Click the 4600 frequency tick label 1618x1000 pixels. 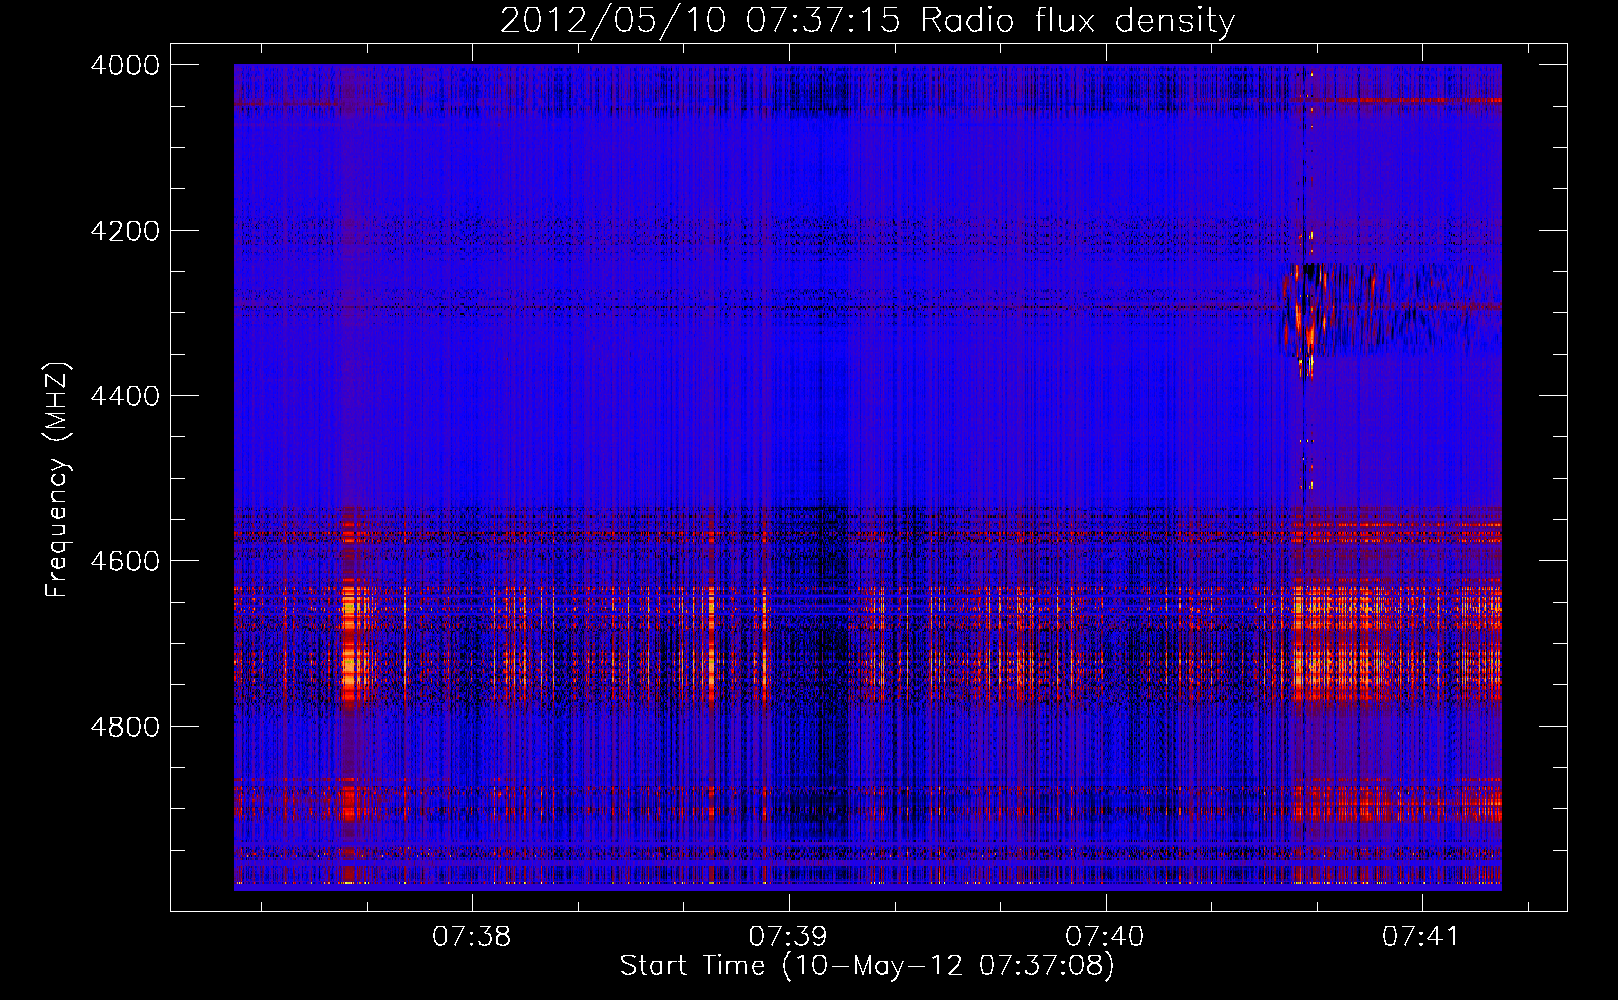[x=125, y=561]
